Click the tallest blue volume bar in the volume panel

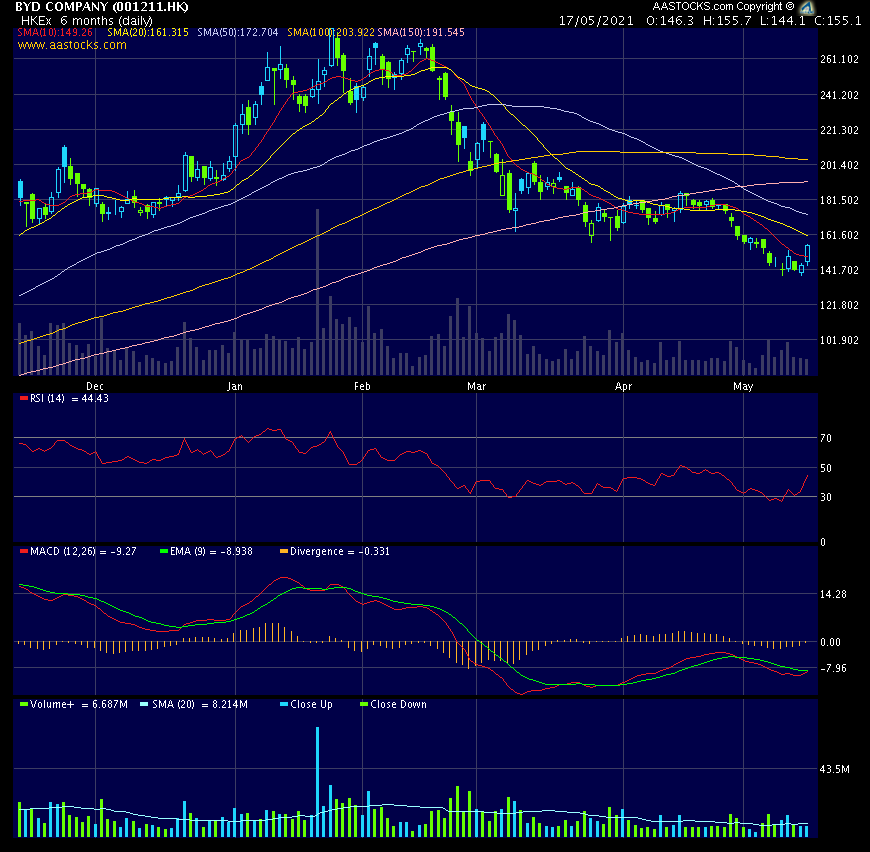click(317, 782)
